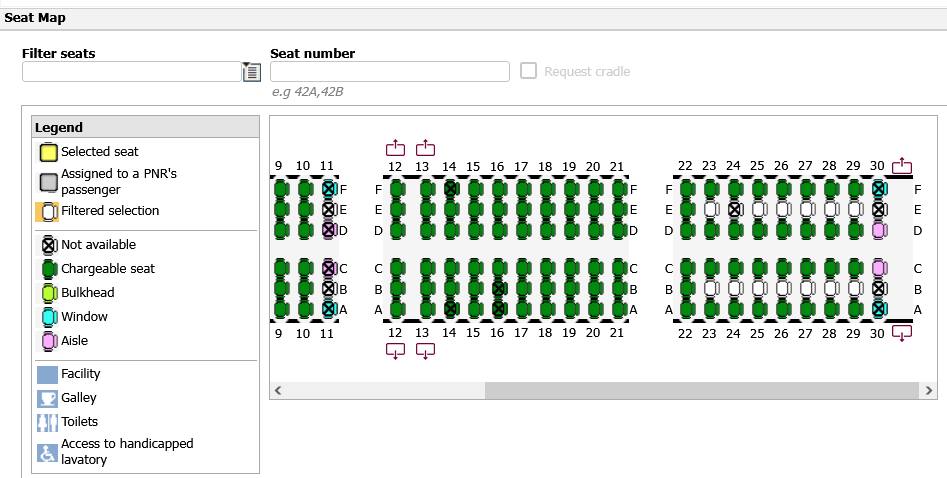Click the exit icon below row 30
Image resolution: width=947 pixels, height=478 pixels.
902,333
